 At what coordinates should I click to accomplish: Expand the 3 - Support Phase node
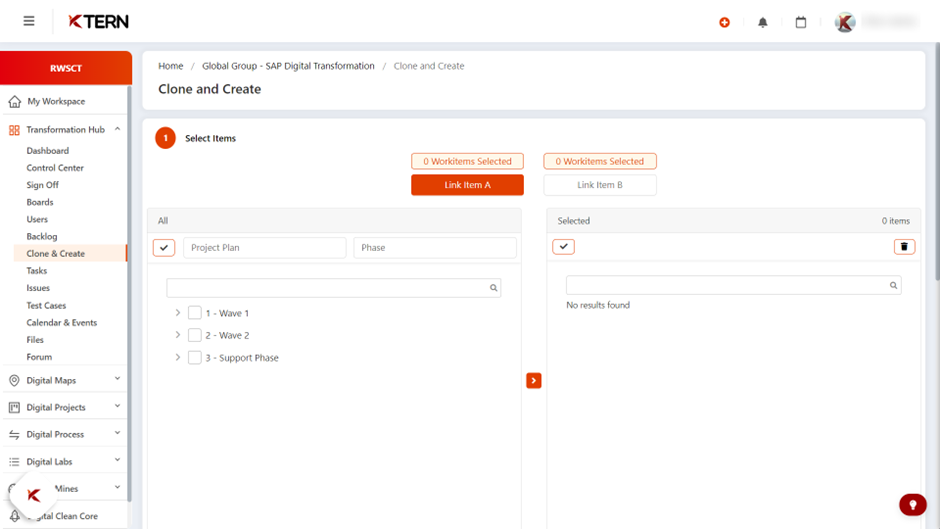[x=177, y=357]
